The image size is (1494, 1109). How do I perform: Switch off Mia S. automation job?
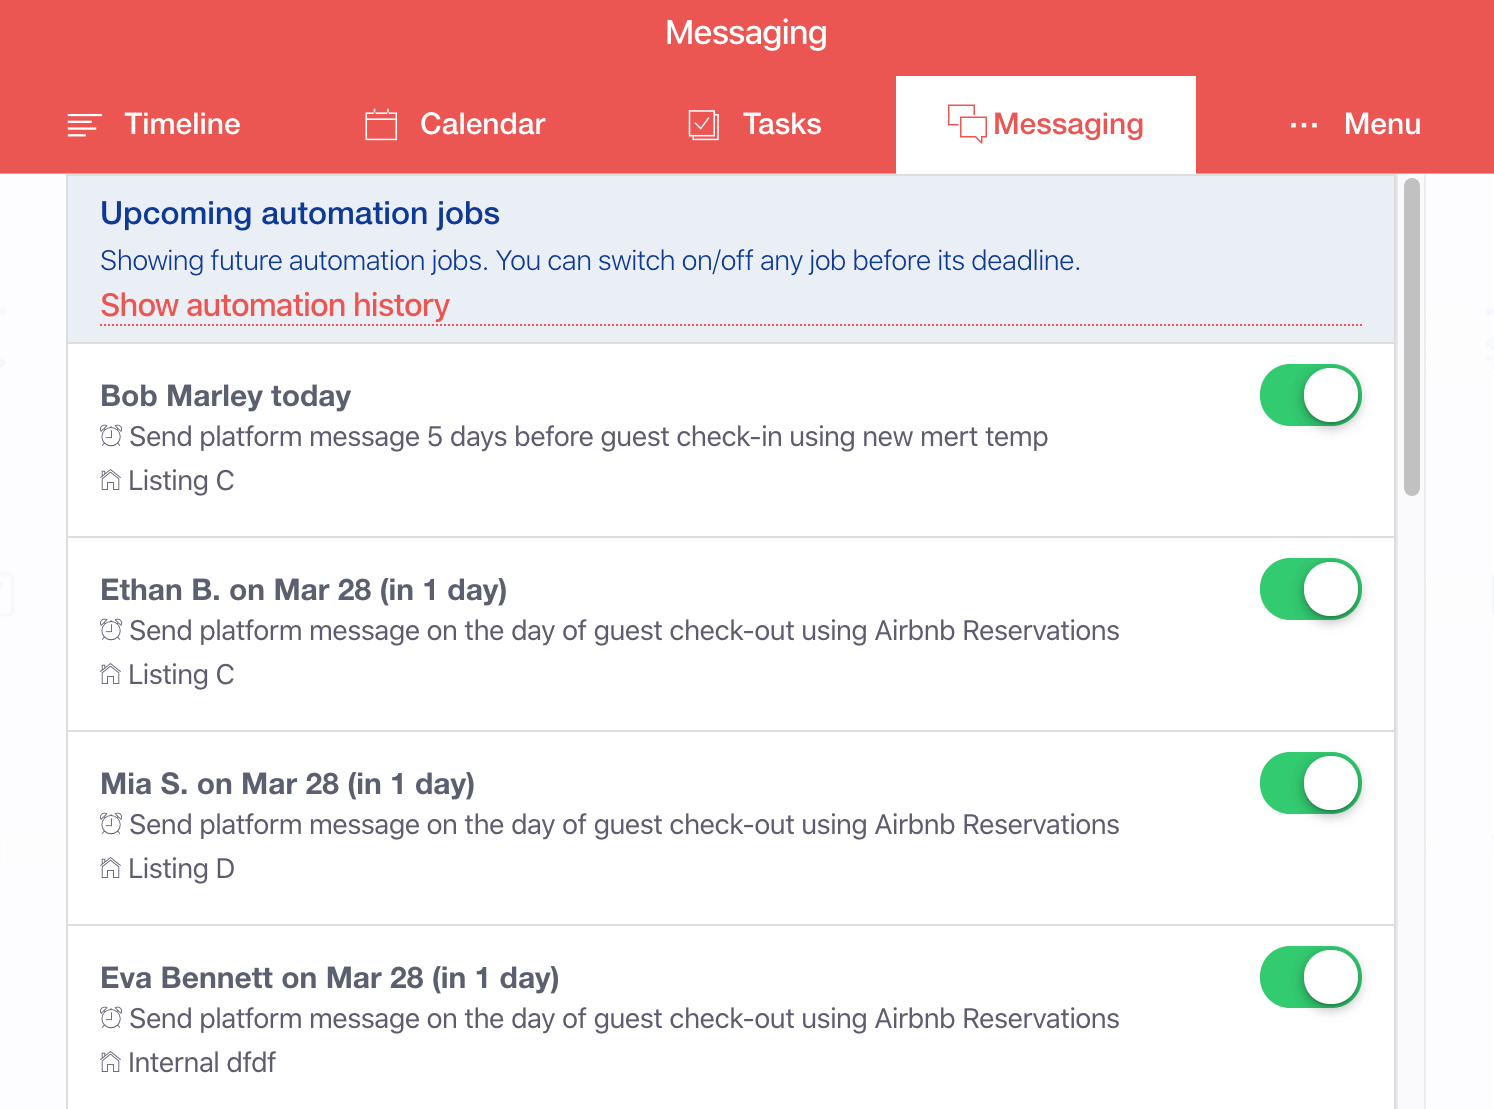1310,783
